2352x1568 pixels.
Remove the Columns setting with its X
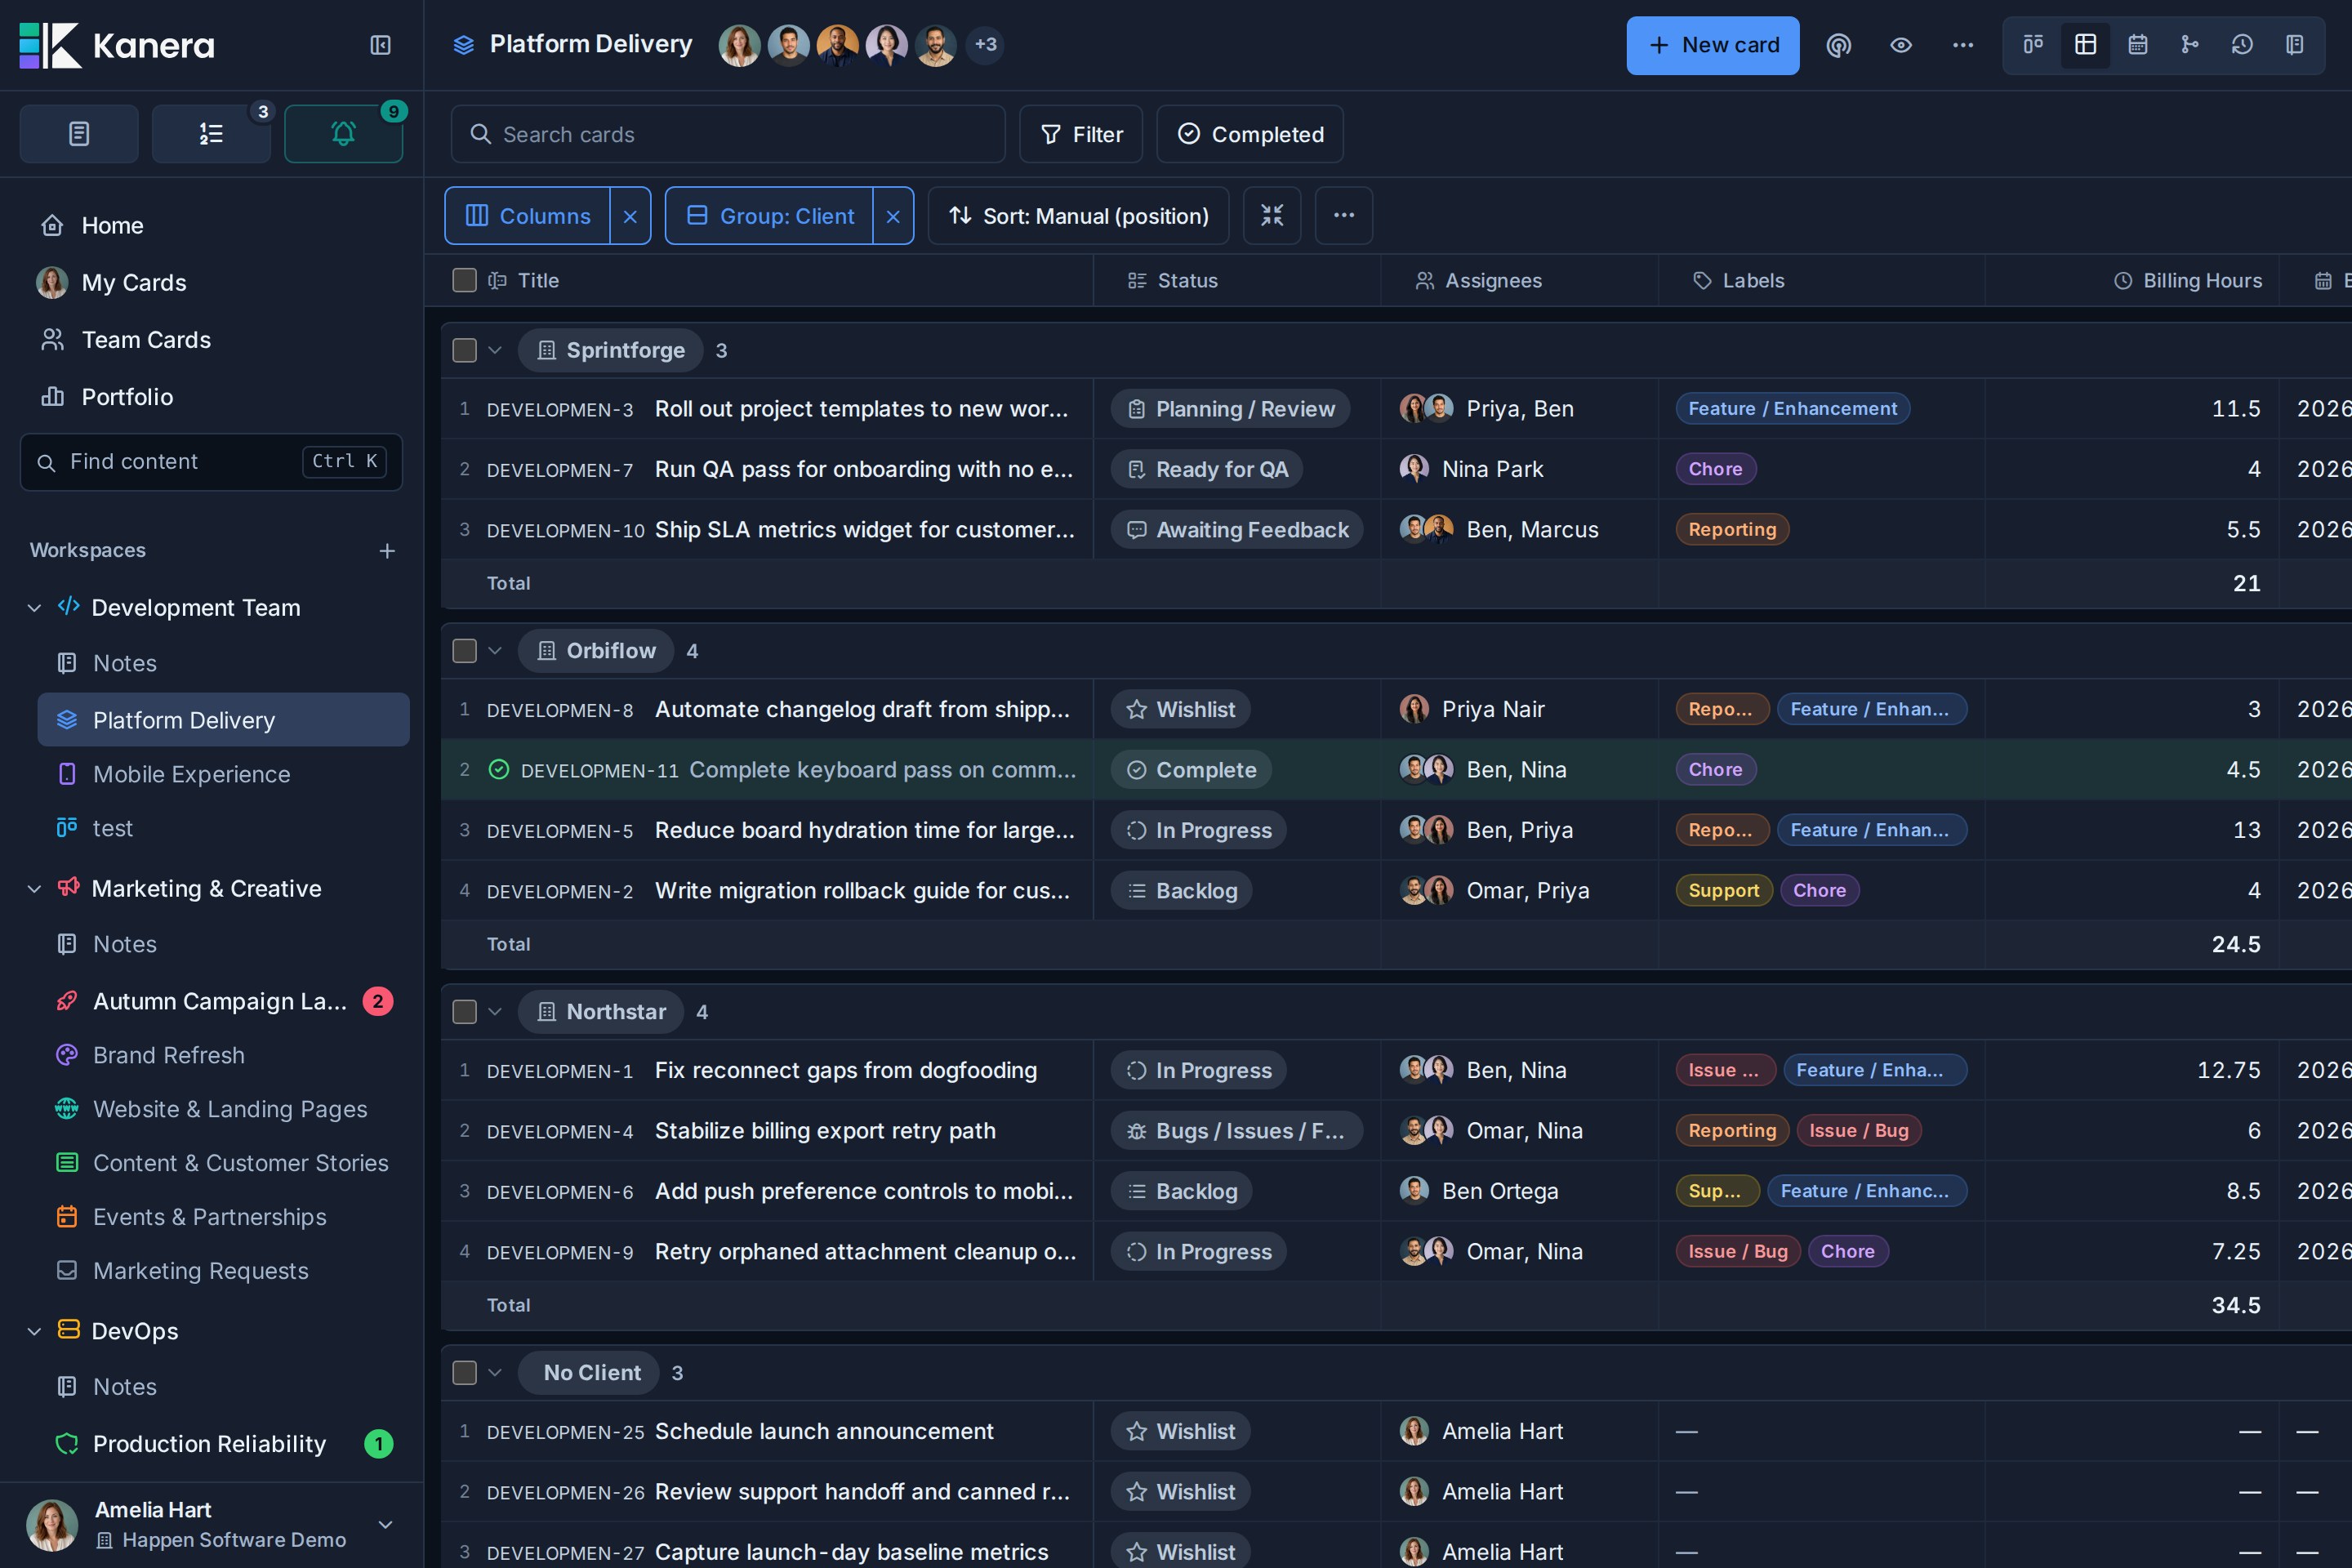tap(630, 216)
